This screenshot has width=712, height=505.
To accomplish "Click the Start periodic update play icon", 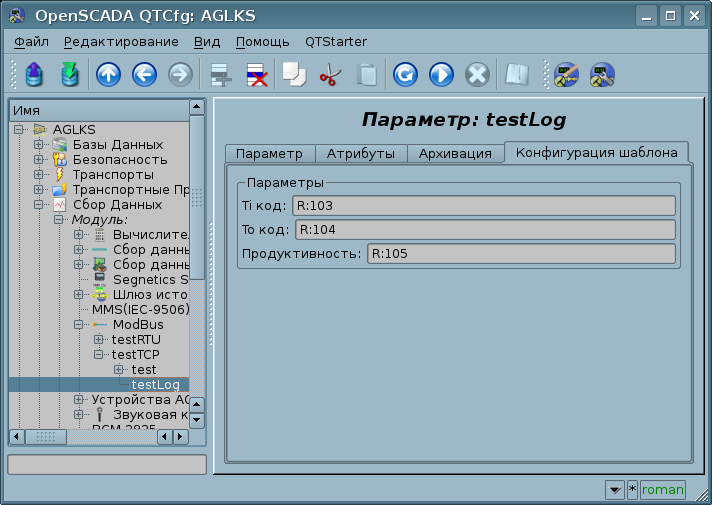I will pyautogui.click(x=441, y=75).
